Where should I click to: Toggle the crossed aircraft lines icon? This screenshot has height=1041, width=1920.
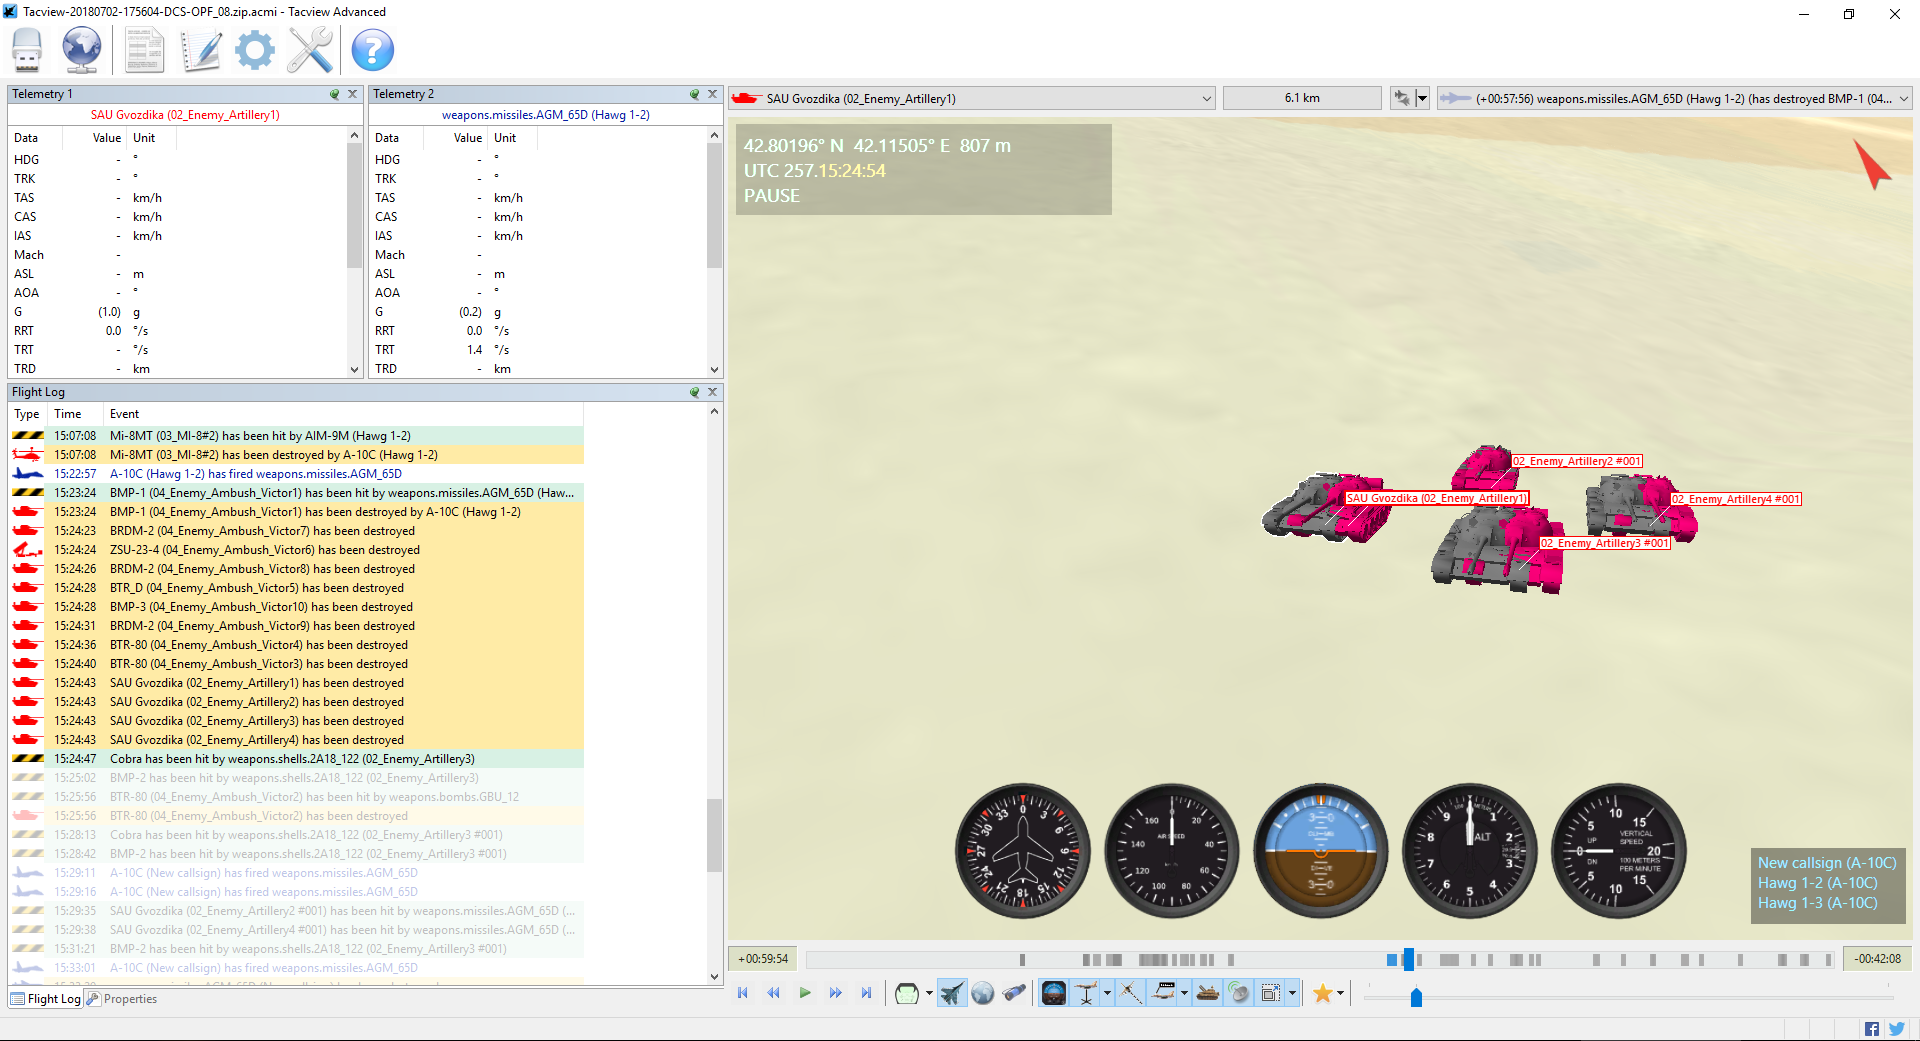[1131, 993]
